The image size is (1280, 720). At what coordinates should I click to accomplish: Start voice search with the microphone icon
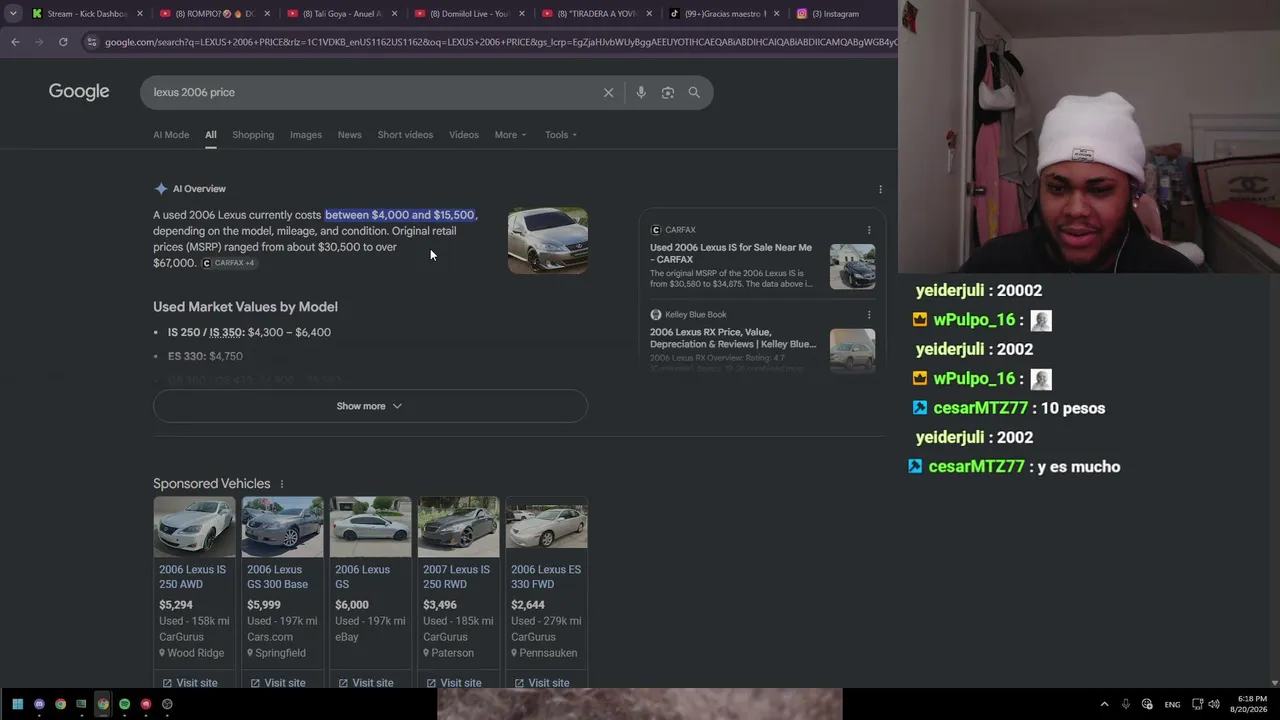pos(641,92)
